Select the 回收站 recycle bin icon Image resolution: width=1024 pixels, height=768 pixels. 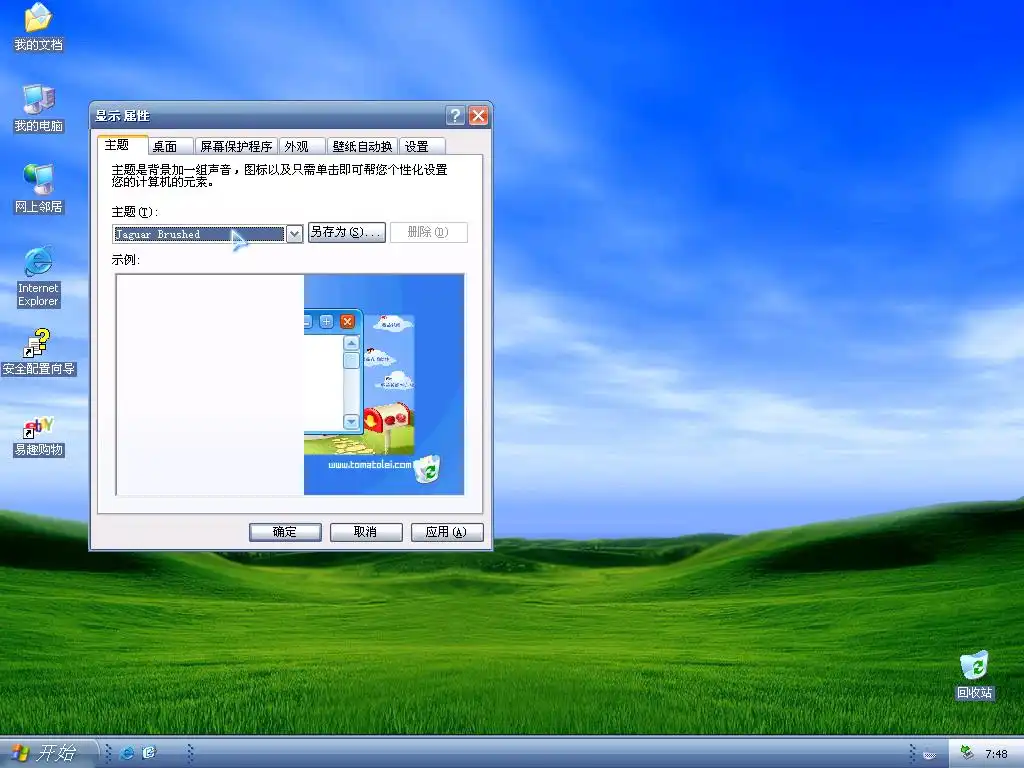pos(974,675)
